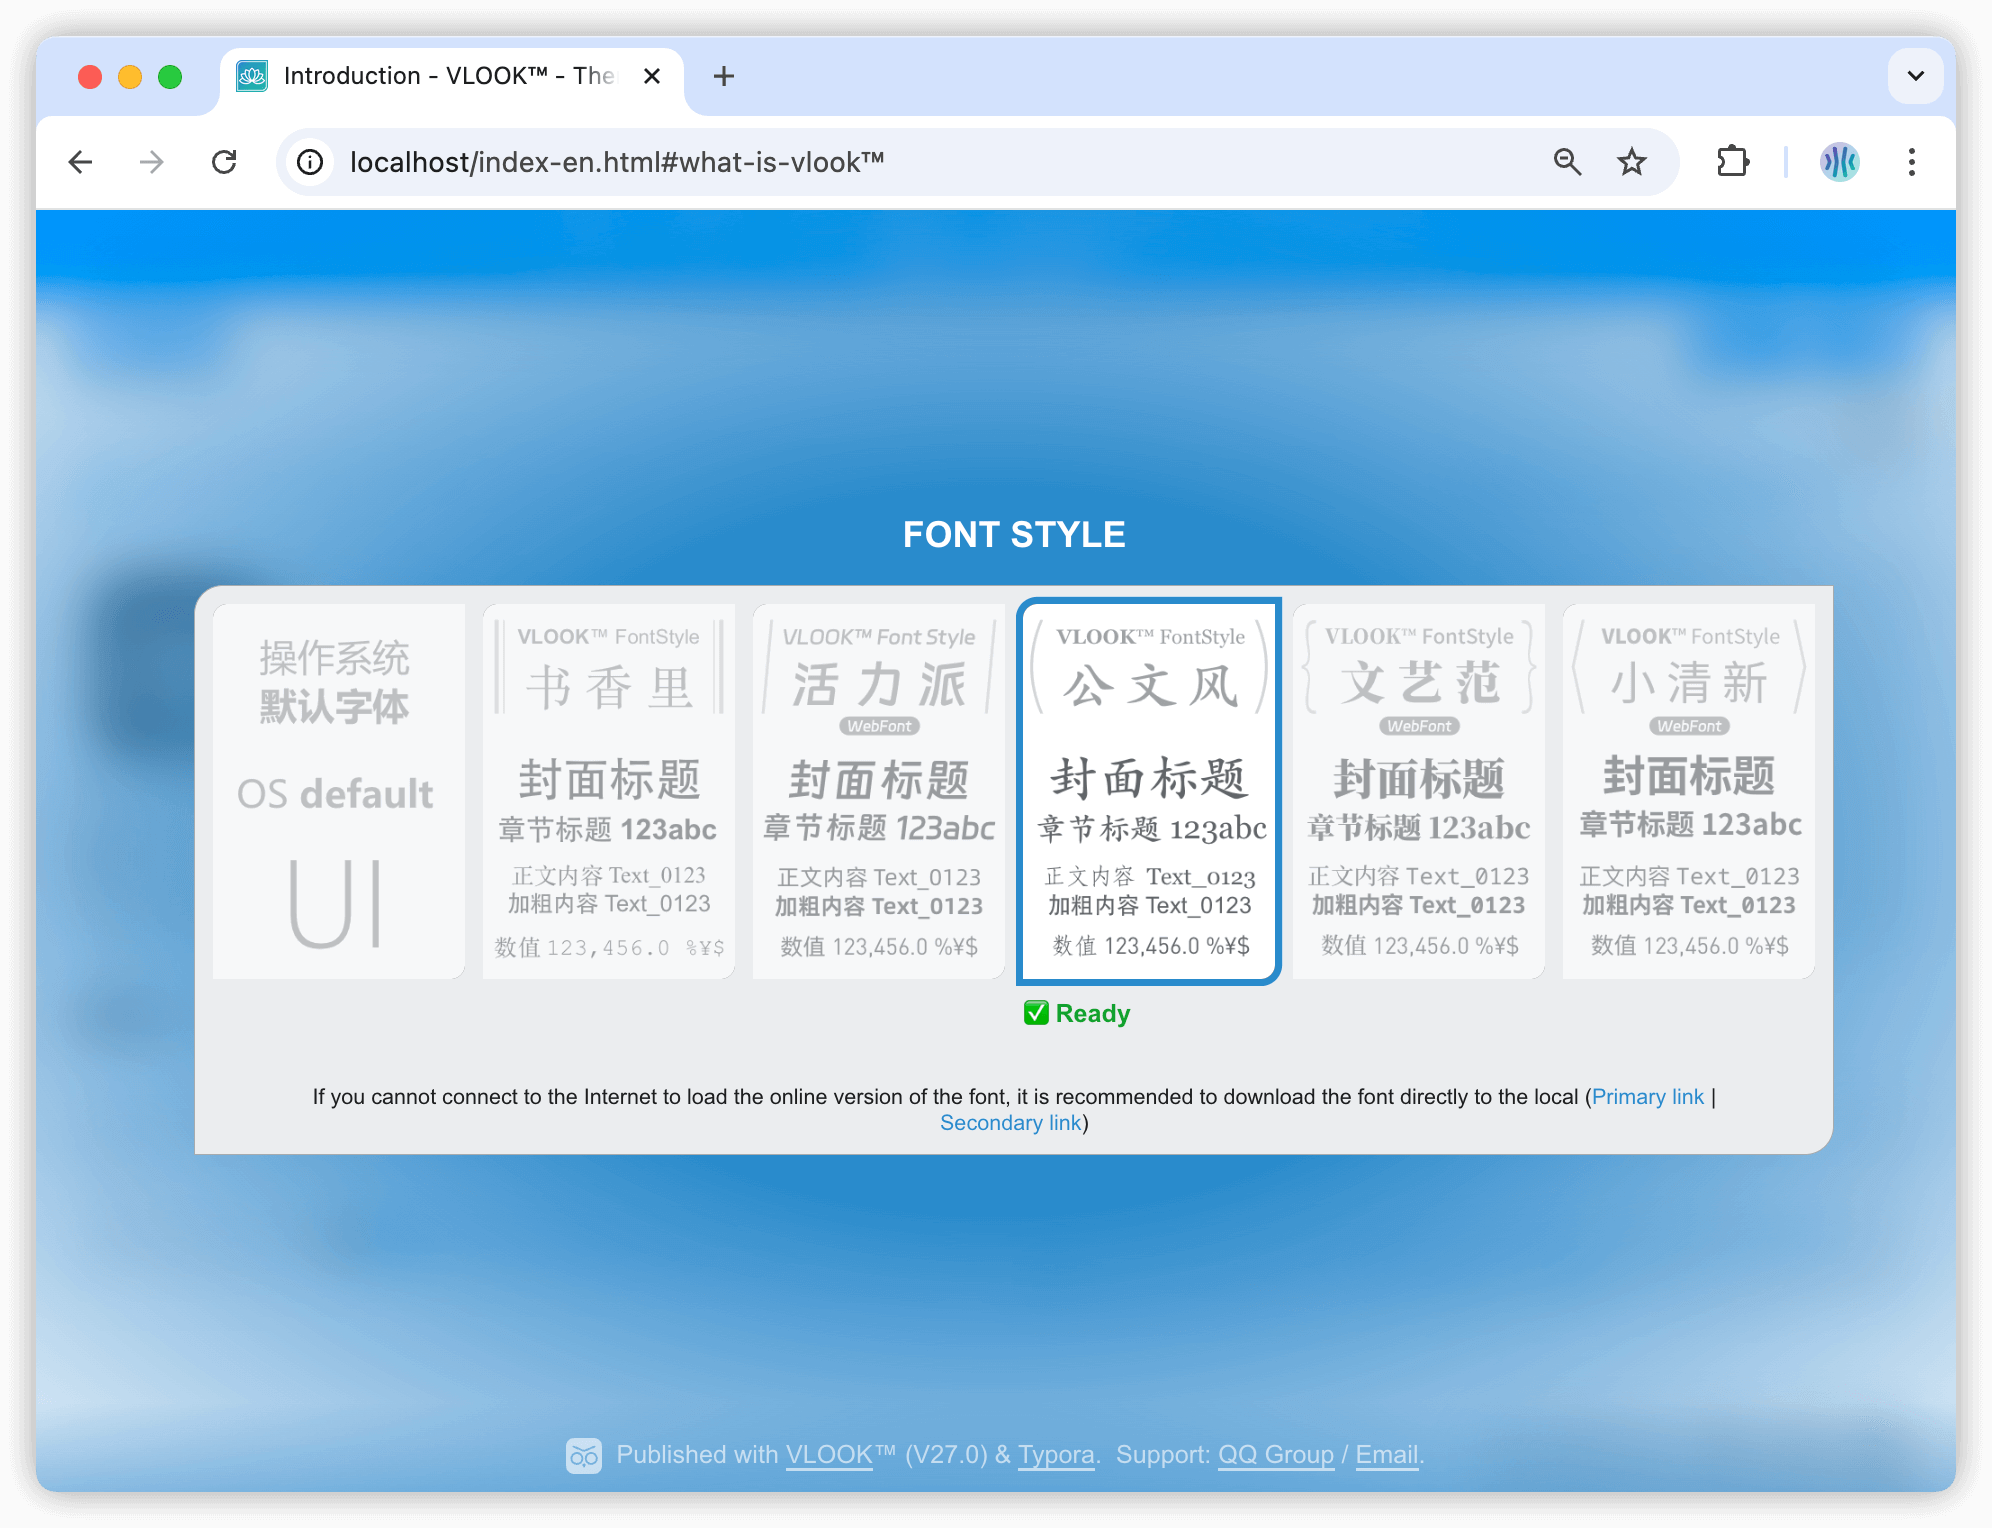Viewport: 1992px width, 1528px height.
Task: Reload the current page
Action: 224,162
